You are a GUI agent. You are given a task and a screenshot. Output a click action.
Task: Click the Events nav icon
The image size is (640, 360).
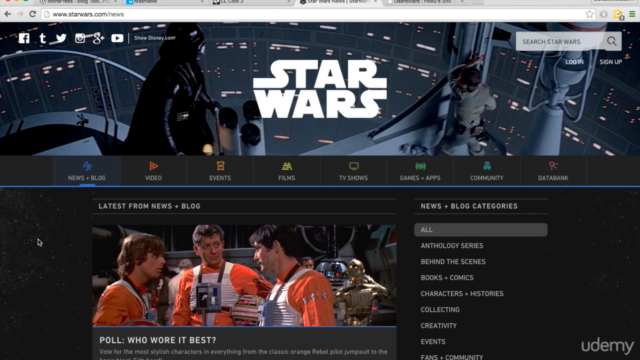(x=220, y=166)
